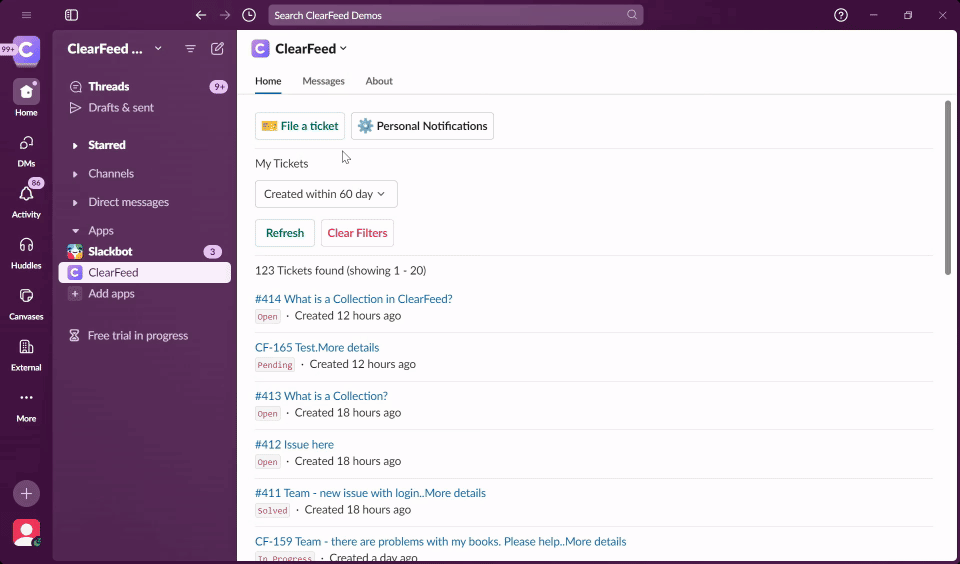Open Canvases in the left rail
This screenshot has height=564, width=960.
click(x=26, y=296)
